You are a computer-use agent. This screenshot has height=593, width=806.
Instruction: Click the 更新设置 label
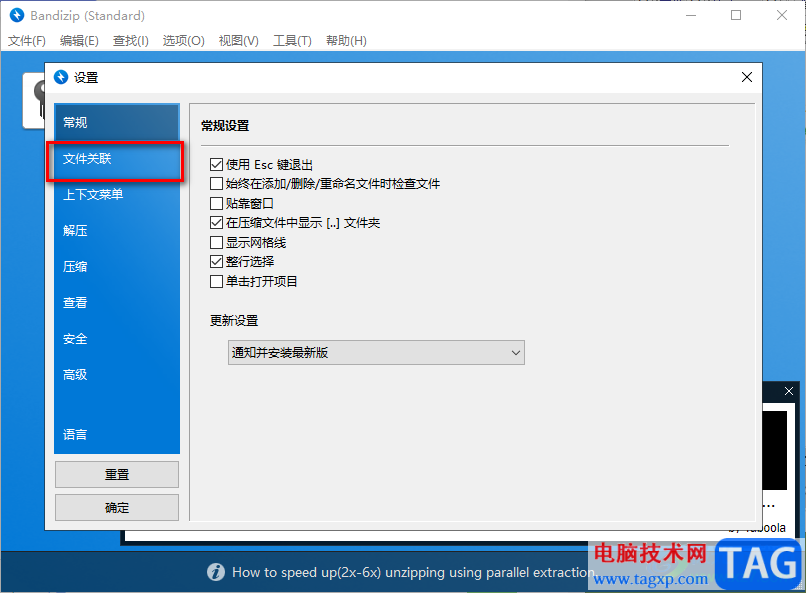click(x=234, y=321)
